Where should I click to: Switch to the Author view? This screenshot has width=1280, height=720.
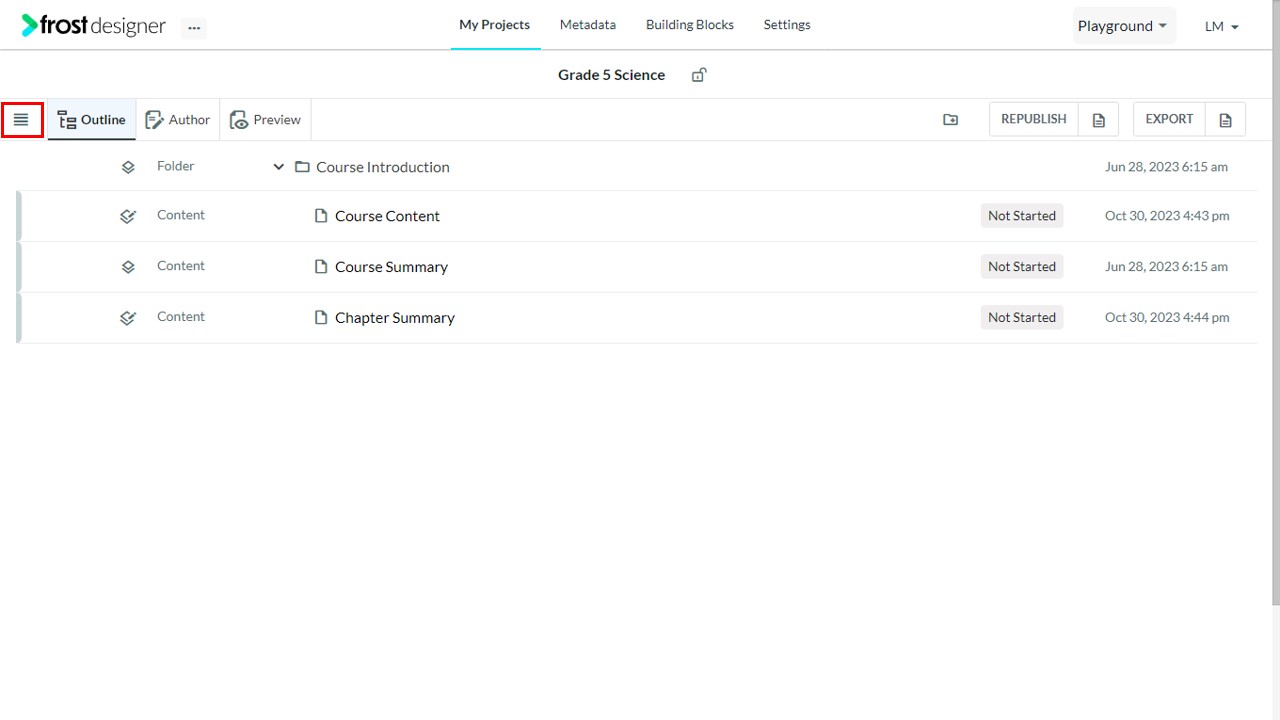(178, 120)
